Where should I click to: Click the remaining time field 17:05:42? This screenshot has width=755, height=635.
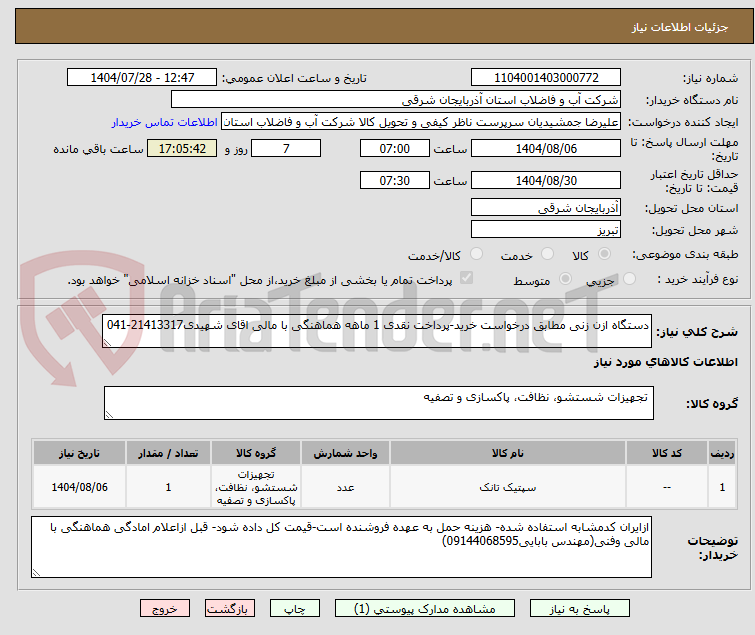[182, 148]
